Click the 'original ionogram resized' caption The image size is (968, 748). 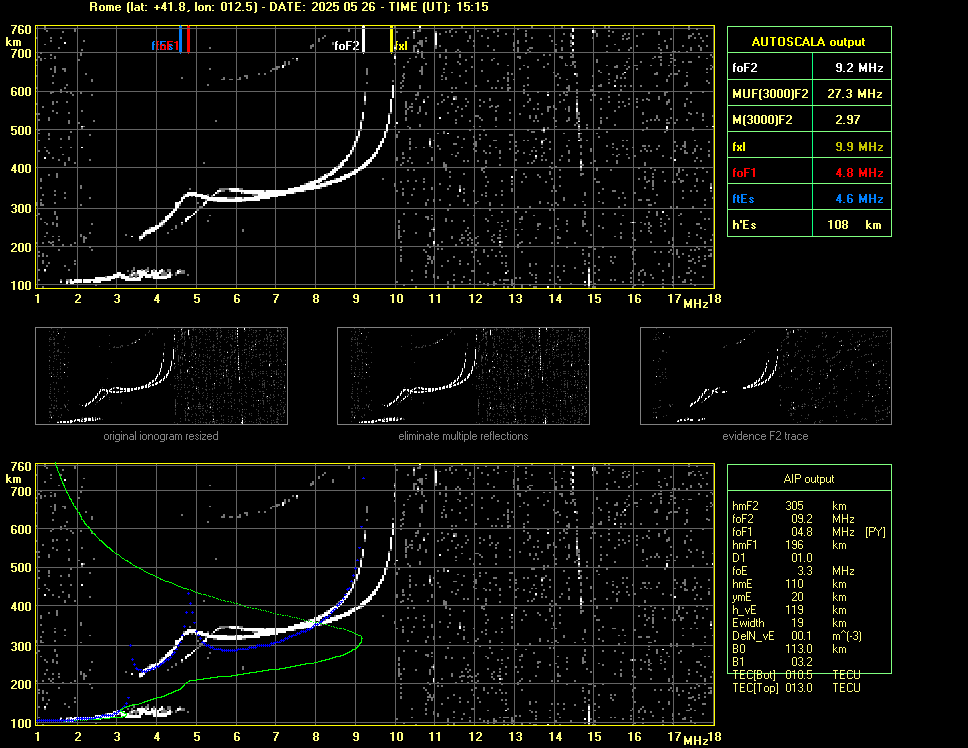pyautogui.click(x=161, y=436)
